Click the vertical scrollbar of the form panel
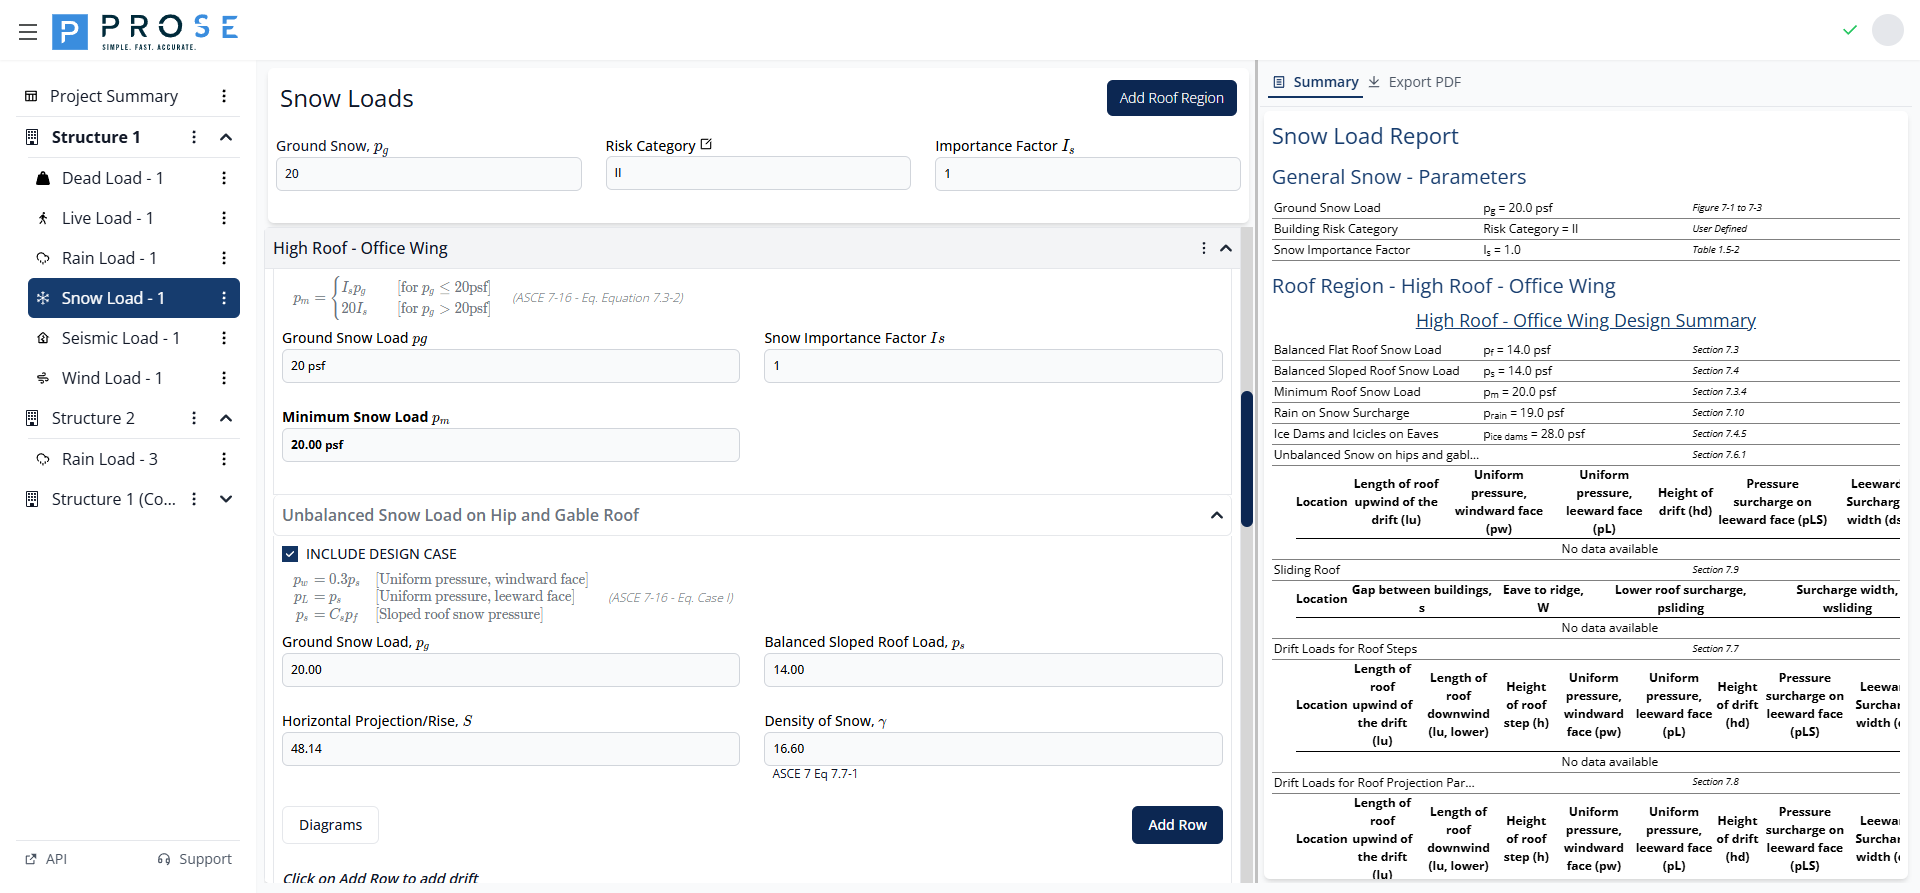 click(1246, 458)
